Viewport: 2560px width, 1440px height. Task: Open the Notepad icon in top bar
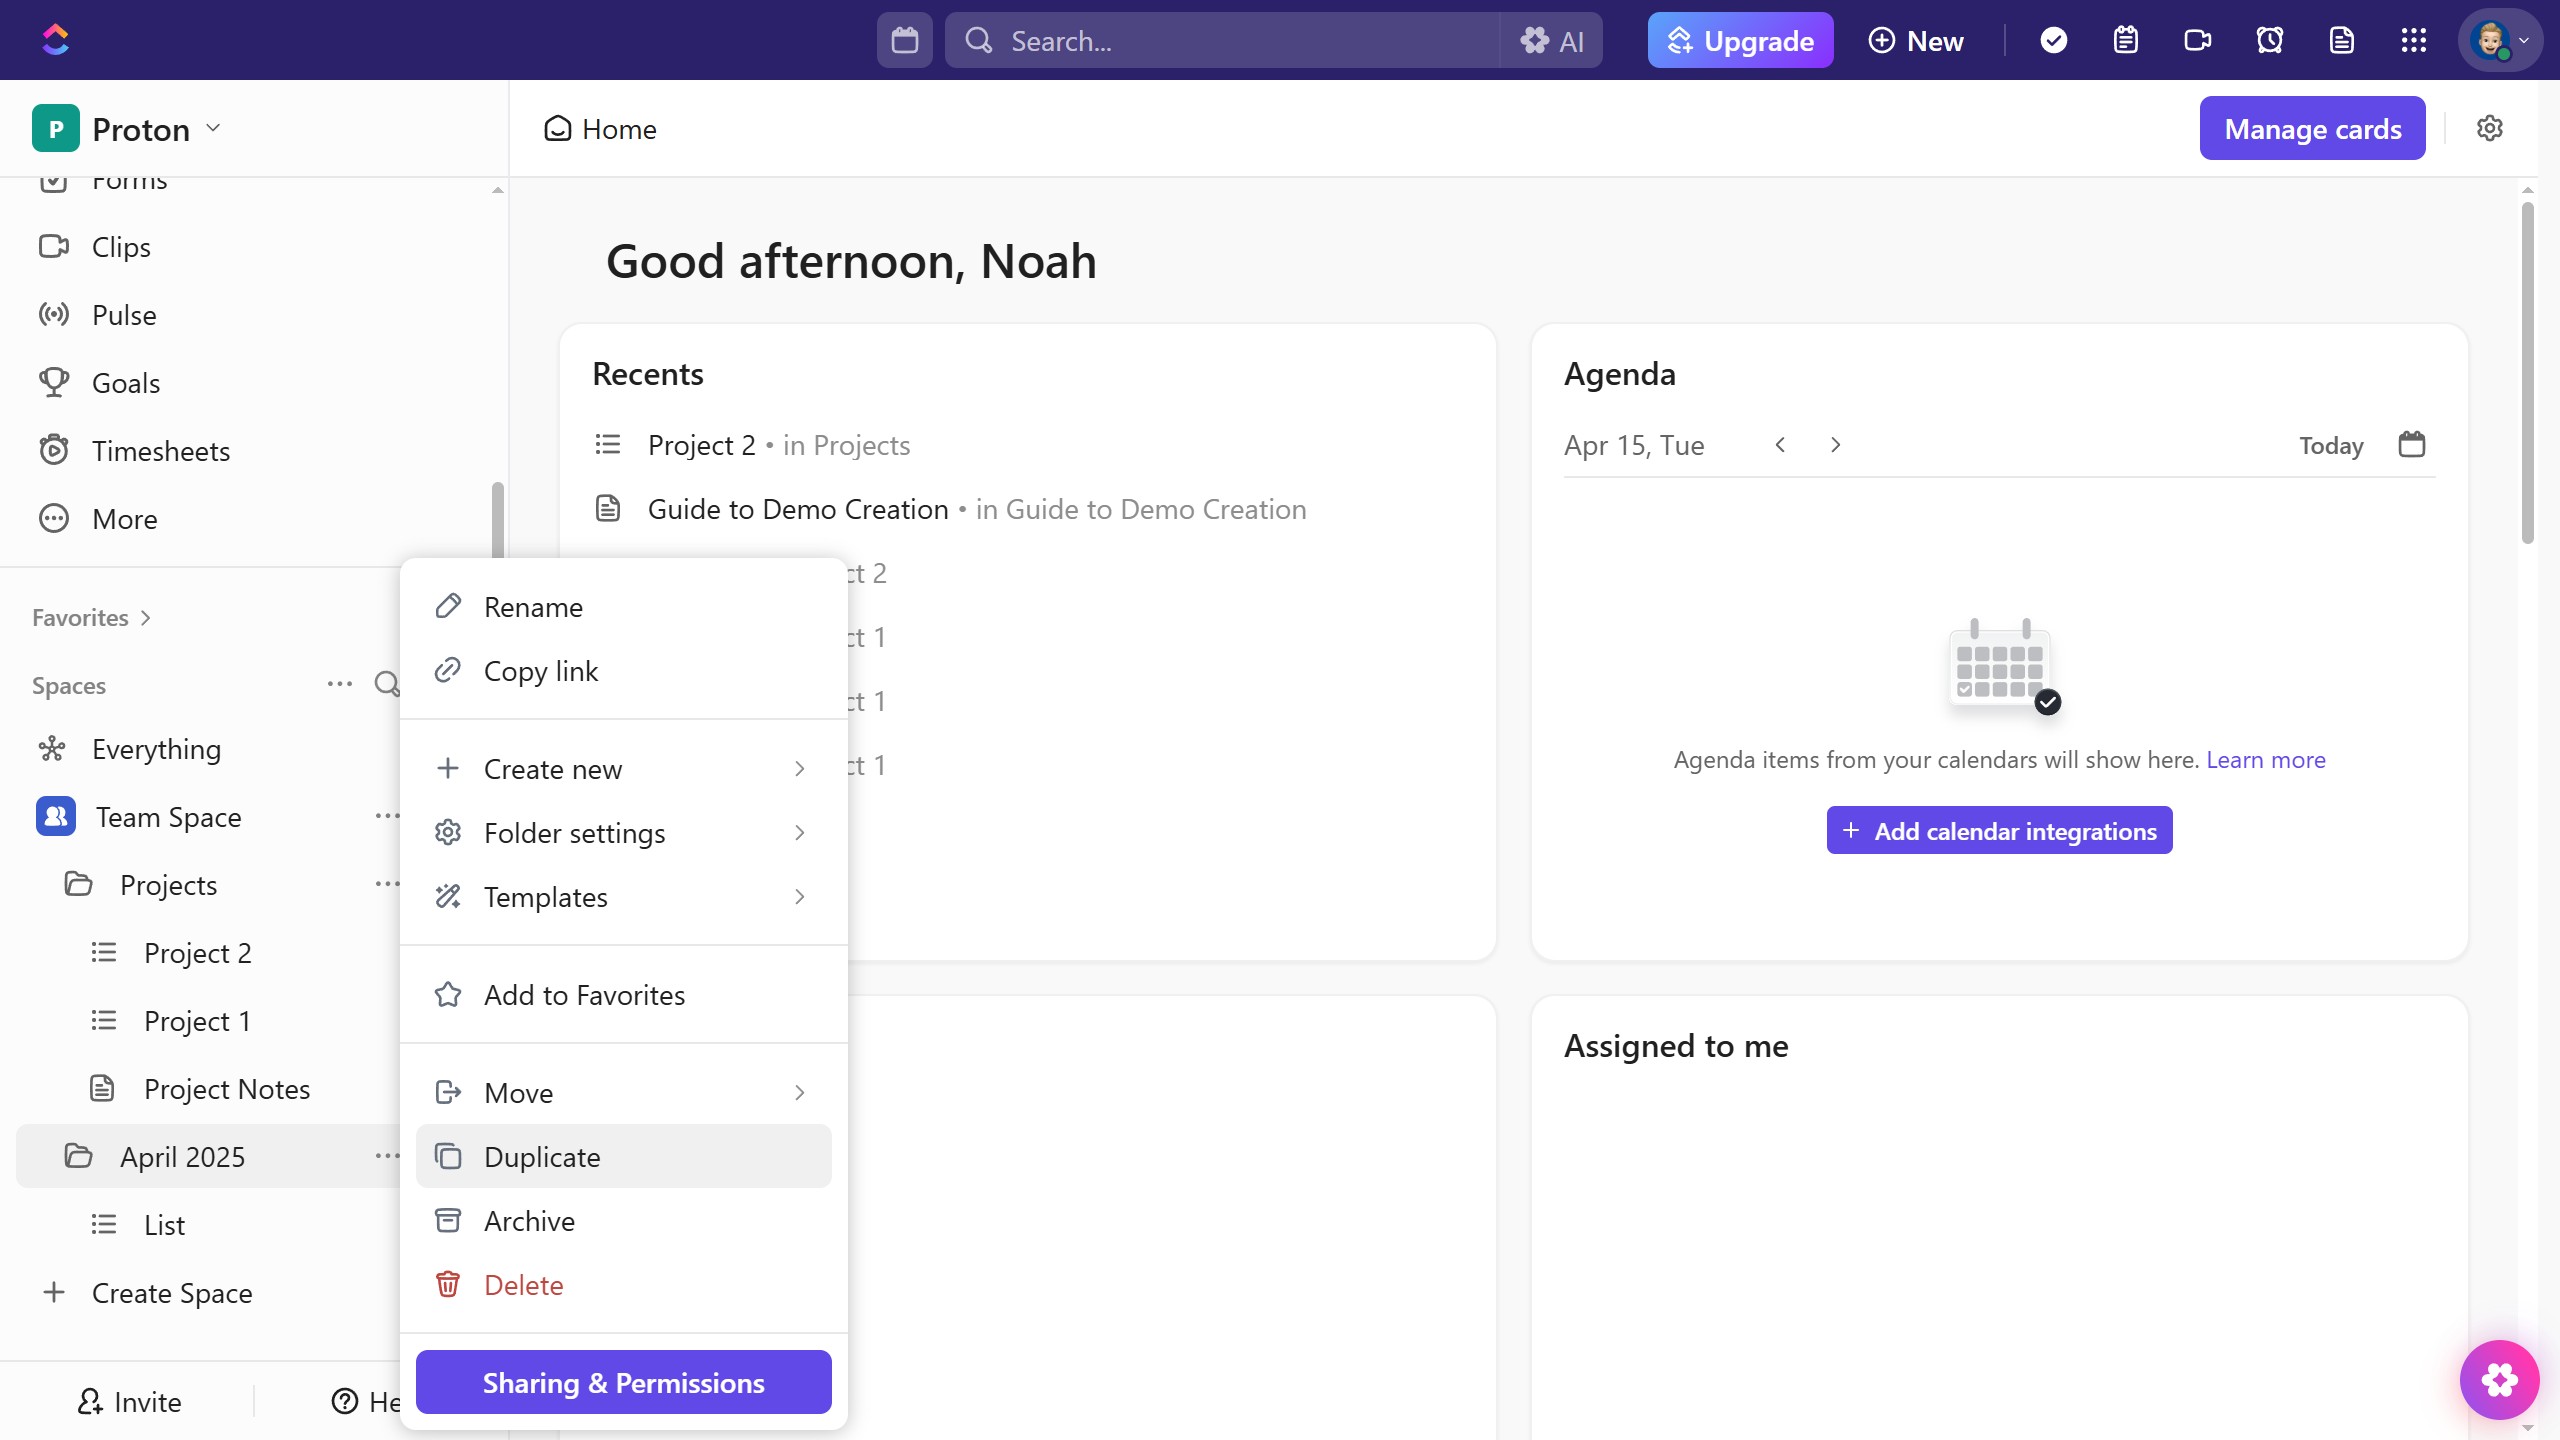click(x=2125, y=41)
